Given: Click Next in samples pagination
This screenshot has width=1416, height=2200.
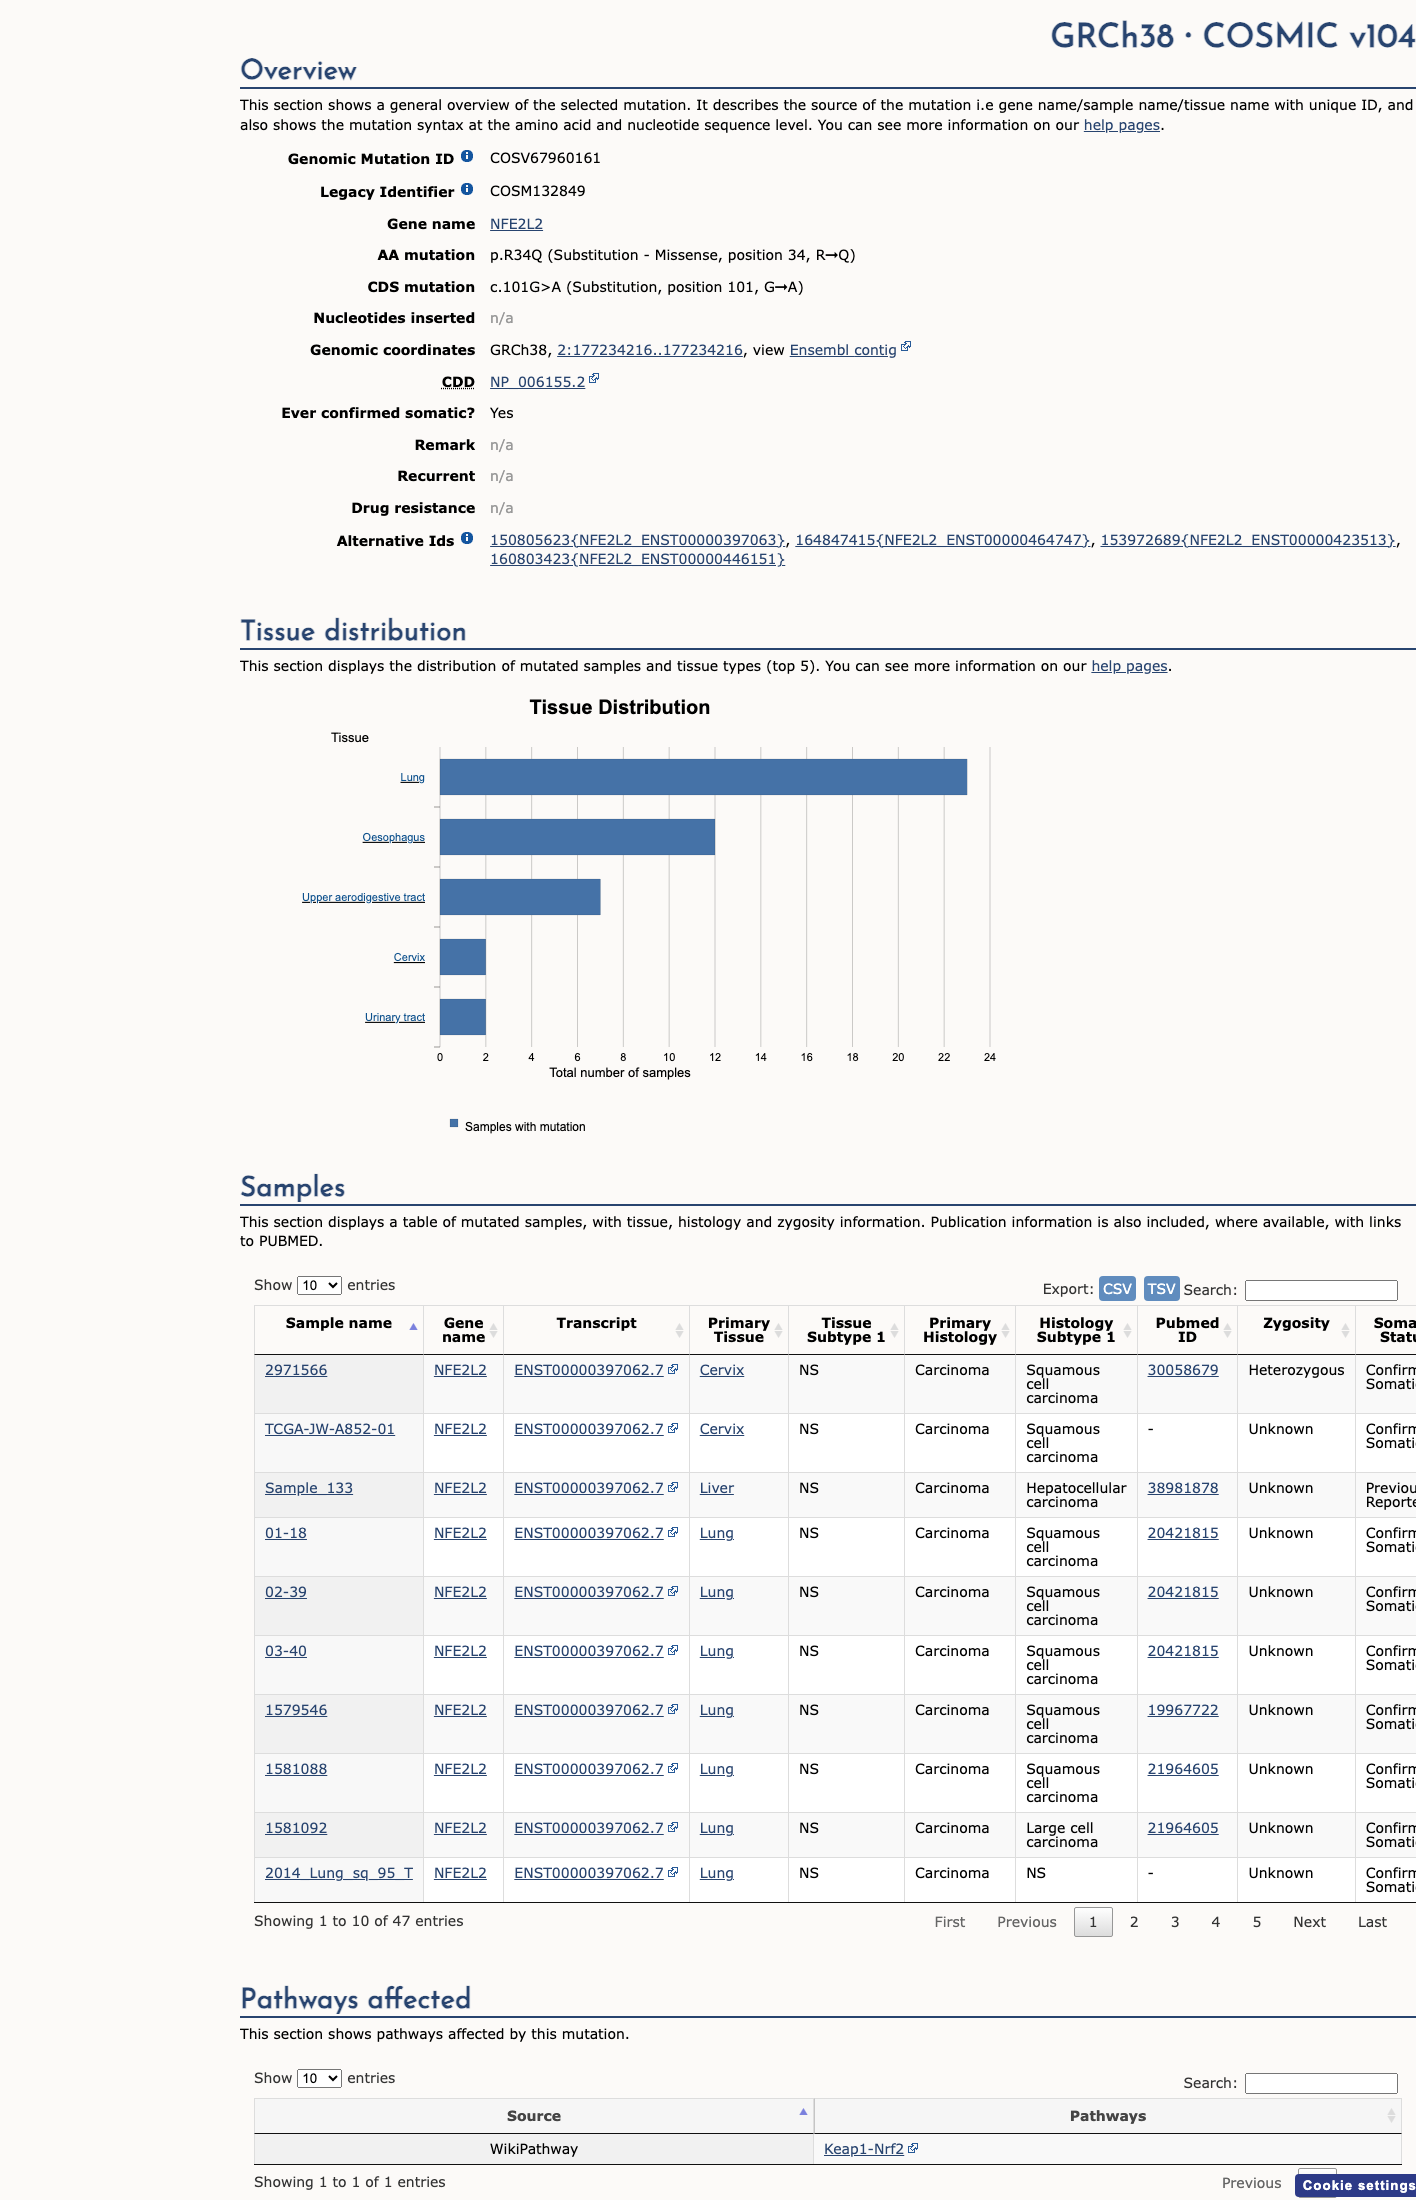Looking at the screenshot, I should click(1309, 1922).
